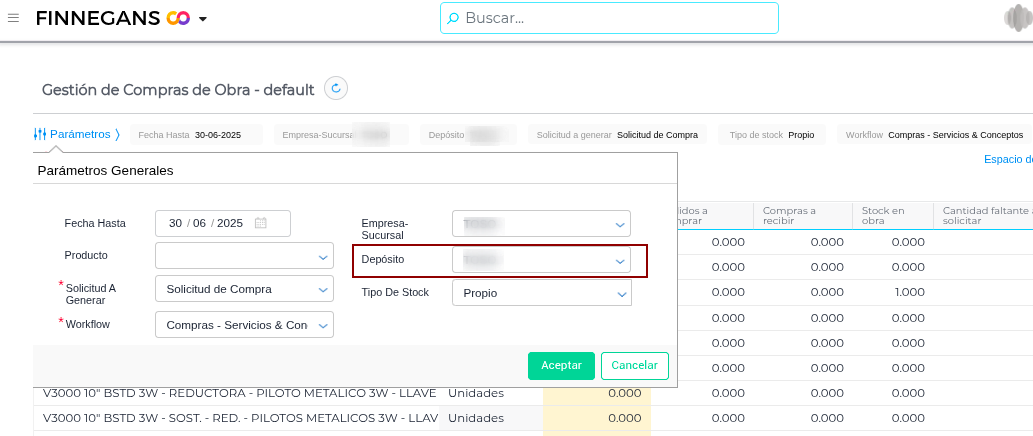The image size is (1033, 436).
Task: Open the user avatar in top corner
Action: pos(1018,18)
